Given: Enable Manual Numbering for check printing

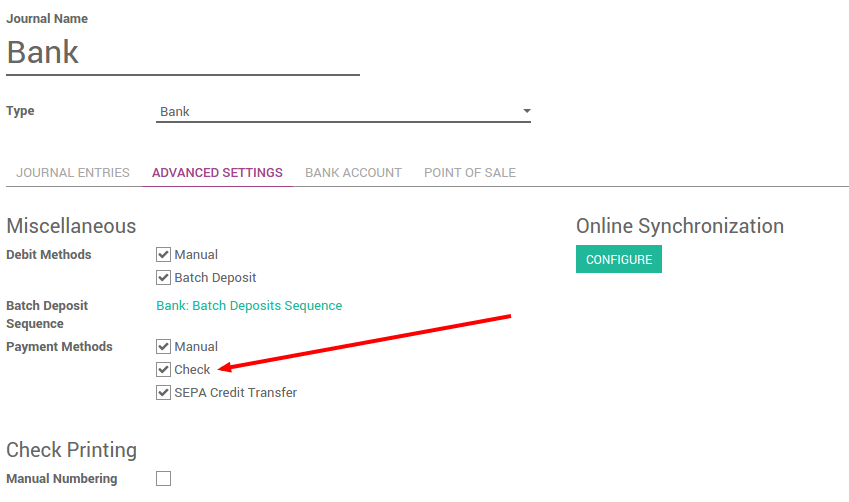Looking at the screenshot, I should pos(163,479).
